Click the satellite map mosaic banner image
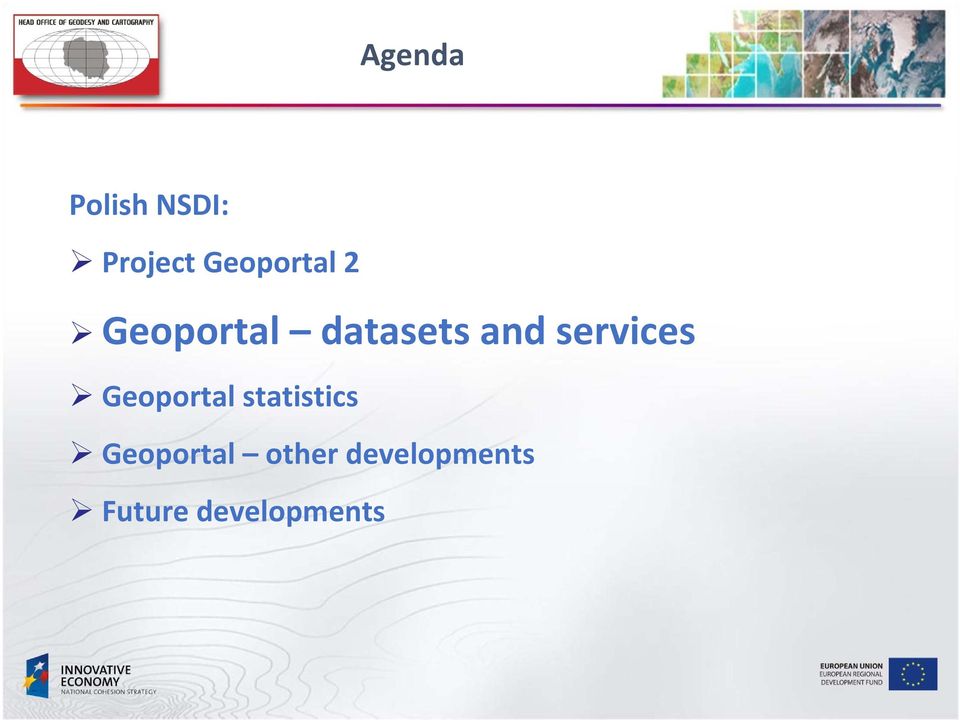This screenshot has height=720, width=960. (803, 54)
